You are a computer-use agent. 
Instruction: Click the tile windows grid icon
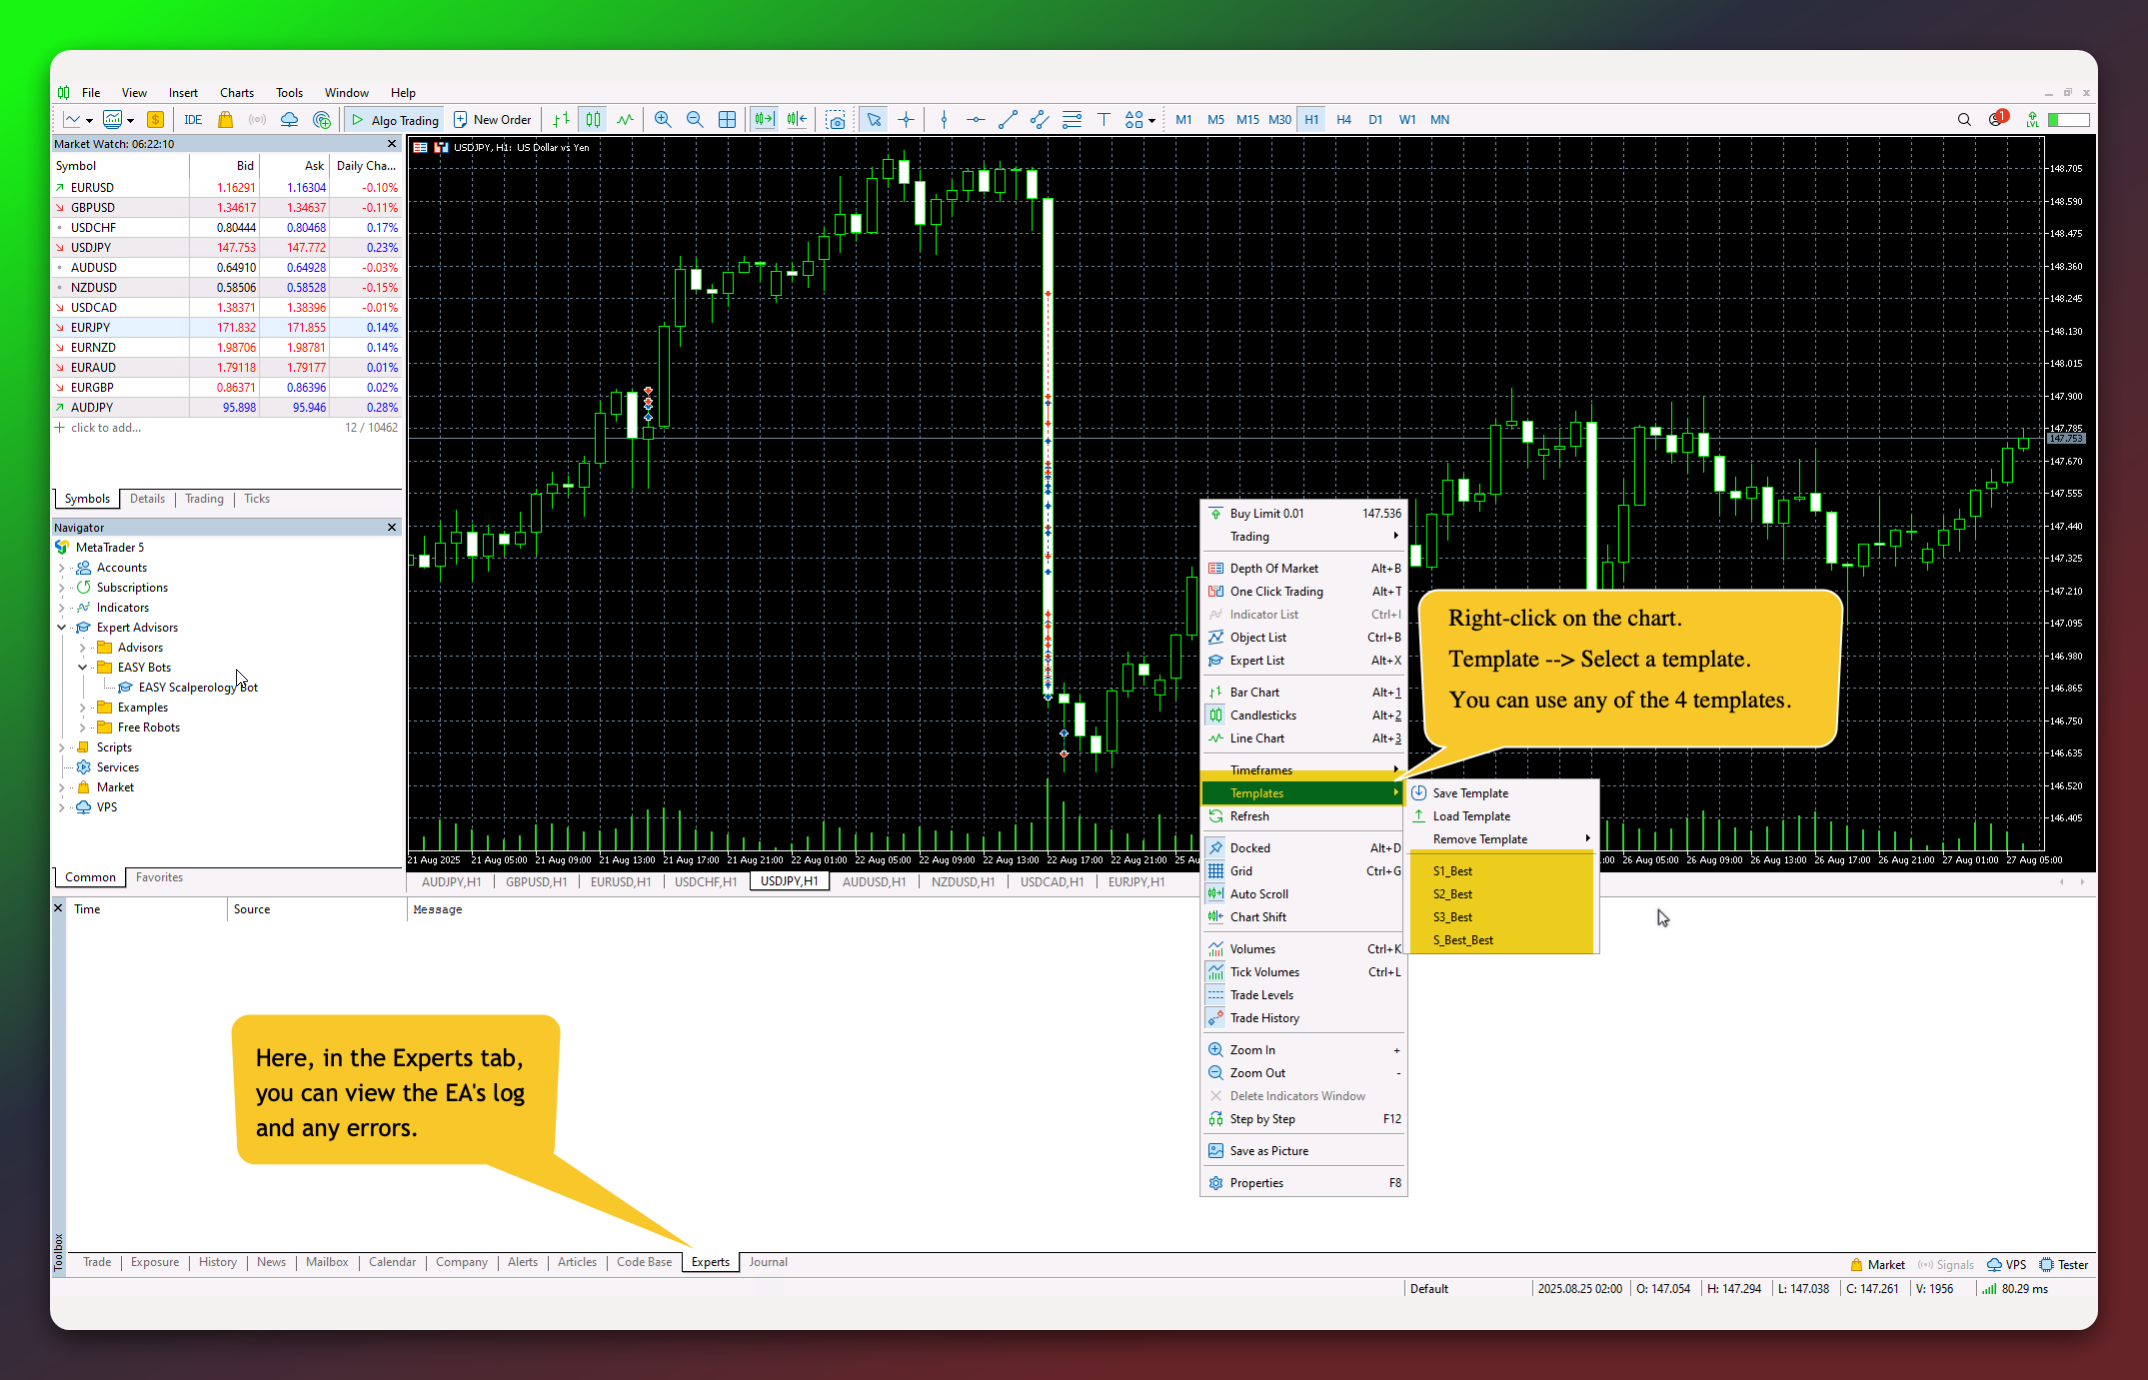click(727, 120)
